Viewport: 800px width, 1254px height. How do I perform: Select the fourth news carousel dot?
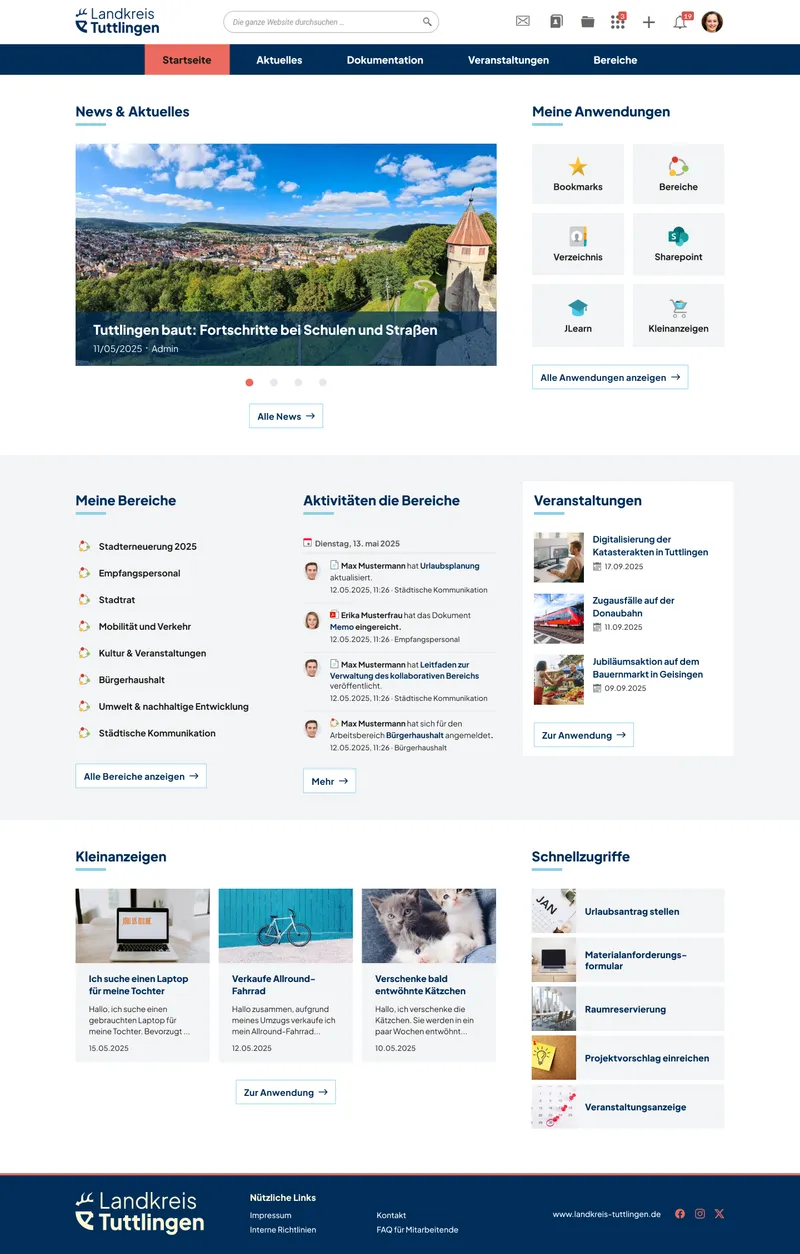click(x=323, y=382)
